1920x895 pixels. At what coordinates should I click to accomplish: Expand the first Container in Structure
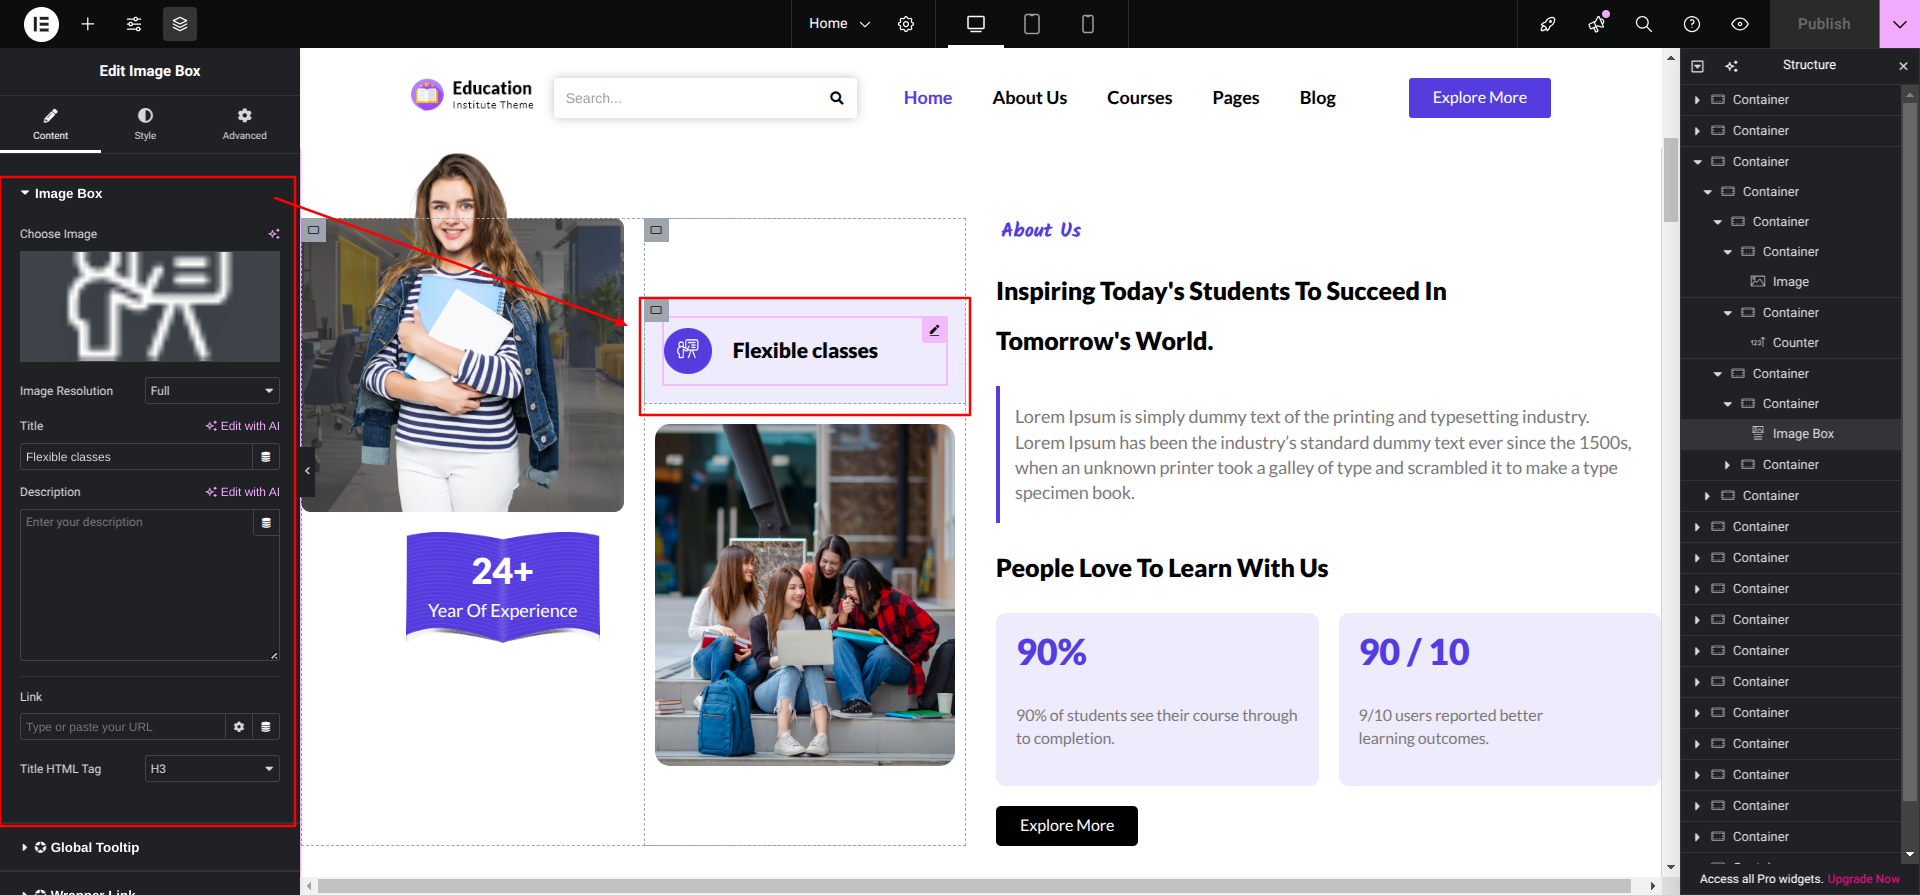[1697, 100]
